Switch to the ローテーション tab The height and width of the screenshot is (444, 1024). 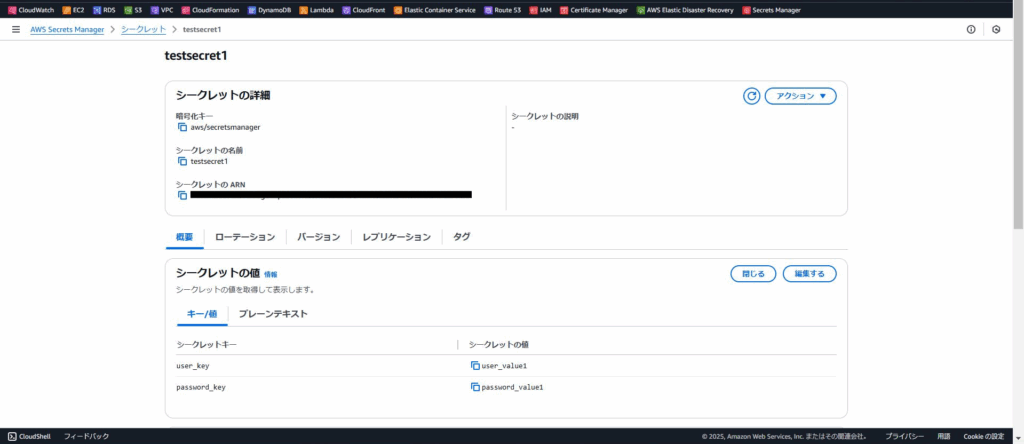click(x=245, y=237)
